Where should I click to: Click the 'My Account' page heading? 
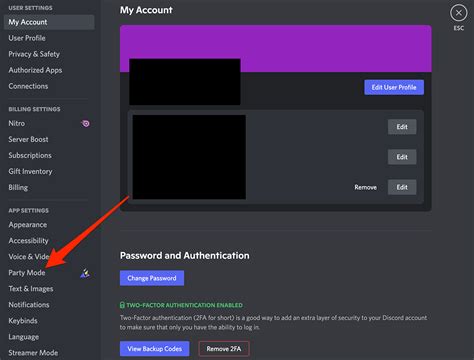click(146, 10)
